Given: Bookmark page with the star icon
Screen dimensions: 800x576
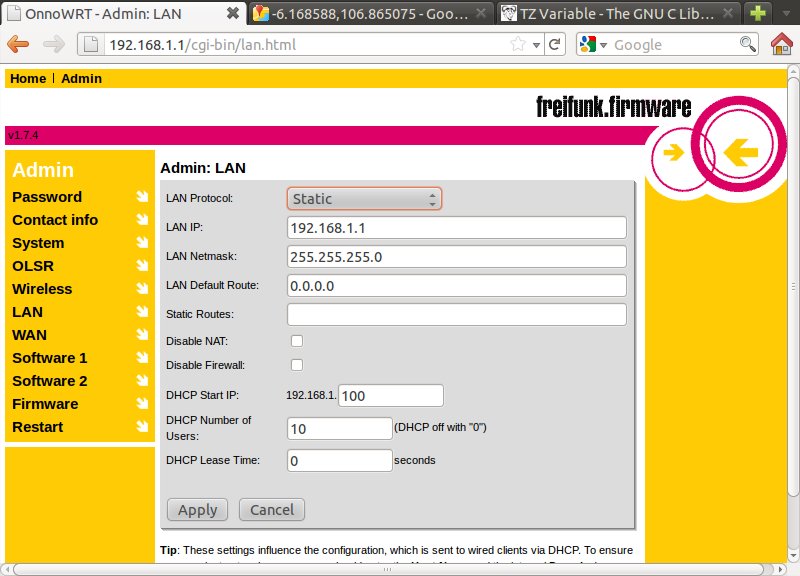Looking at the screenshot, I should [518, 45].
